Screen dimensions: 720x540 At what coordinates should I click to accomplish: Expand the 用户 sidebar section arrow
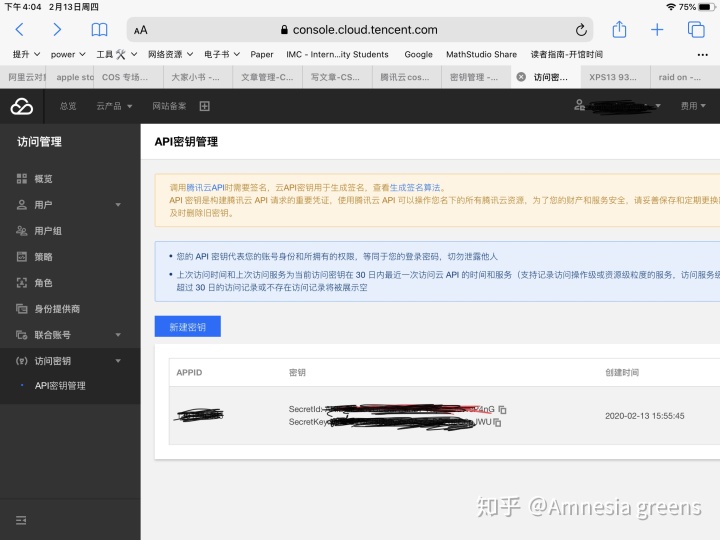pos(118,205)
